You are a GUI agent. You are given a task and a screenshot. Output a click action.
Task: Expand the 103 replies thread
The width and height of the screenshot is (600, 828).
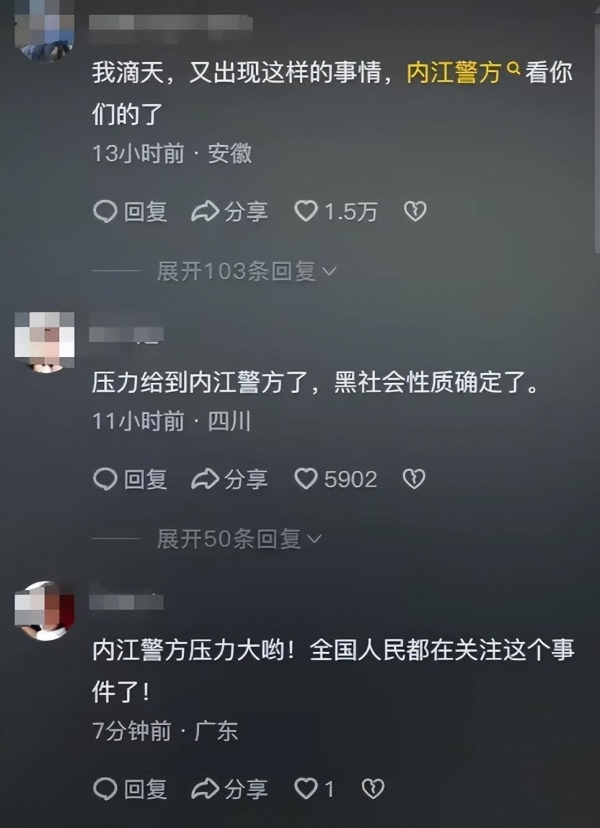coord(247,271)
